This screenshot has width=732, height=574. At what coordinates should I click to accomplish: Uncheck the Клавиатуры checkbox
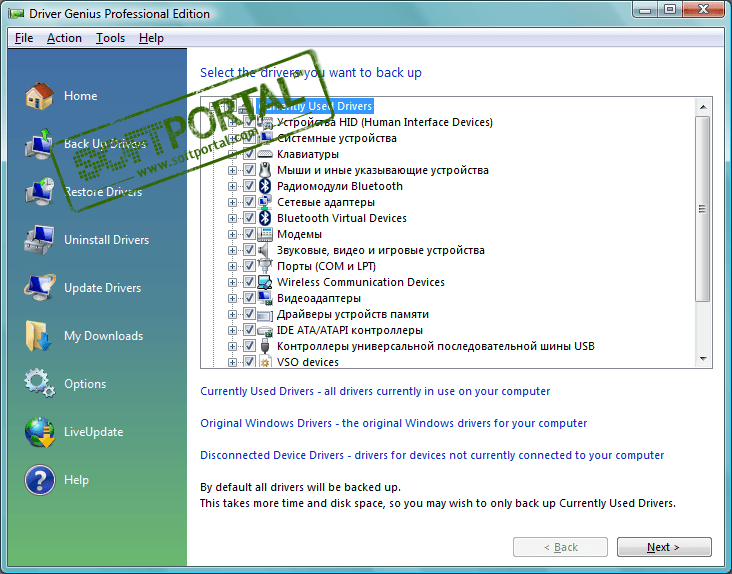[x=249, y=154]
